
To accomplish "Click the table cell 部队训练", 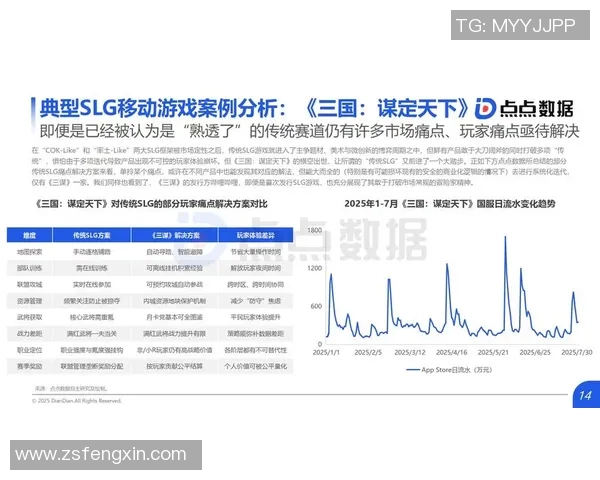I will 29,268.
